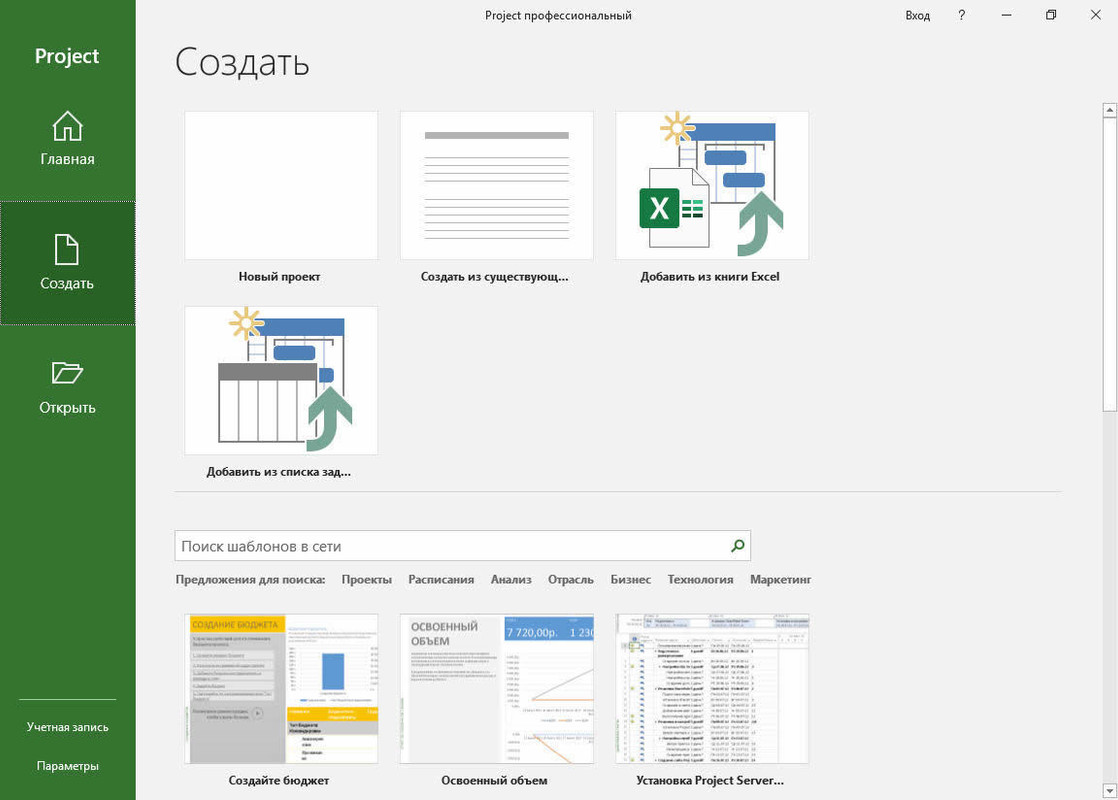Minimize the Project window

tap(1006, 15)
